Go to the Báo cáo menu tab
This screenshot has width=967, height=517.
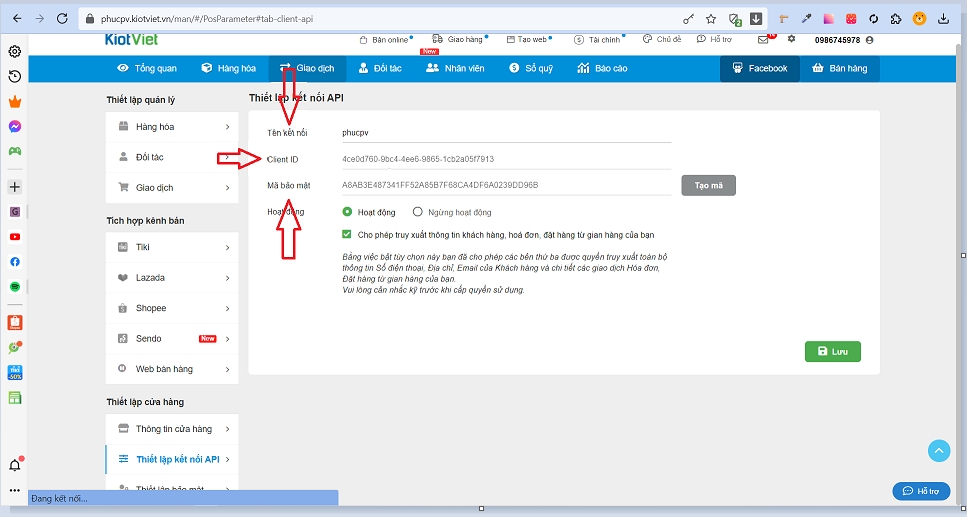(x=602, y=69)
